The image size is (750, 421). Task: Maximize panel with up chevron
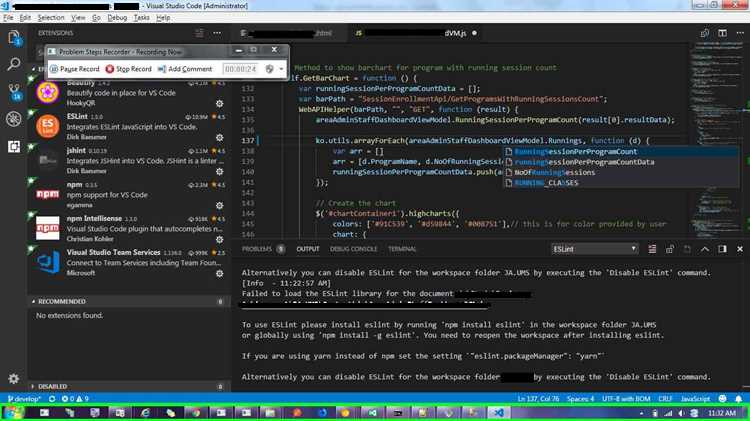[x=705, y=249]
